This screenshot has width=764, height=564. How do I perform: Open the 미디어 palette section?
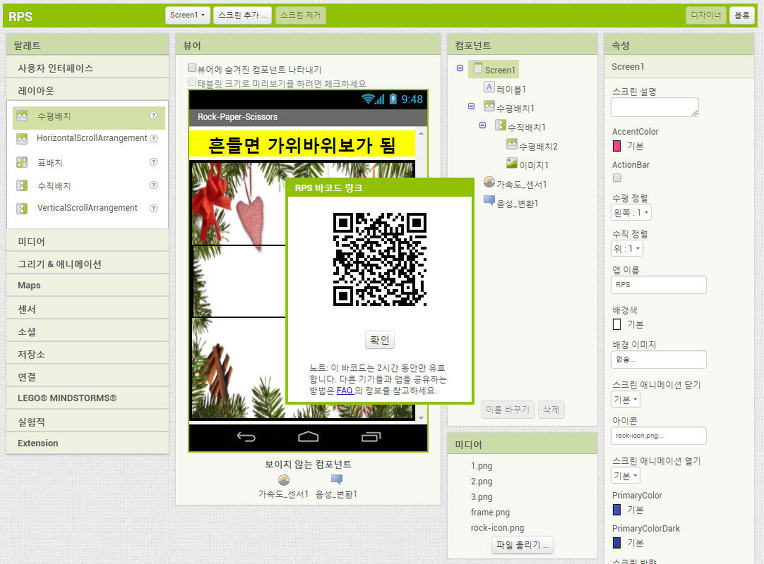pos(88,241)
